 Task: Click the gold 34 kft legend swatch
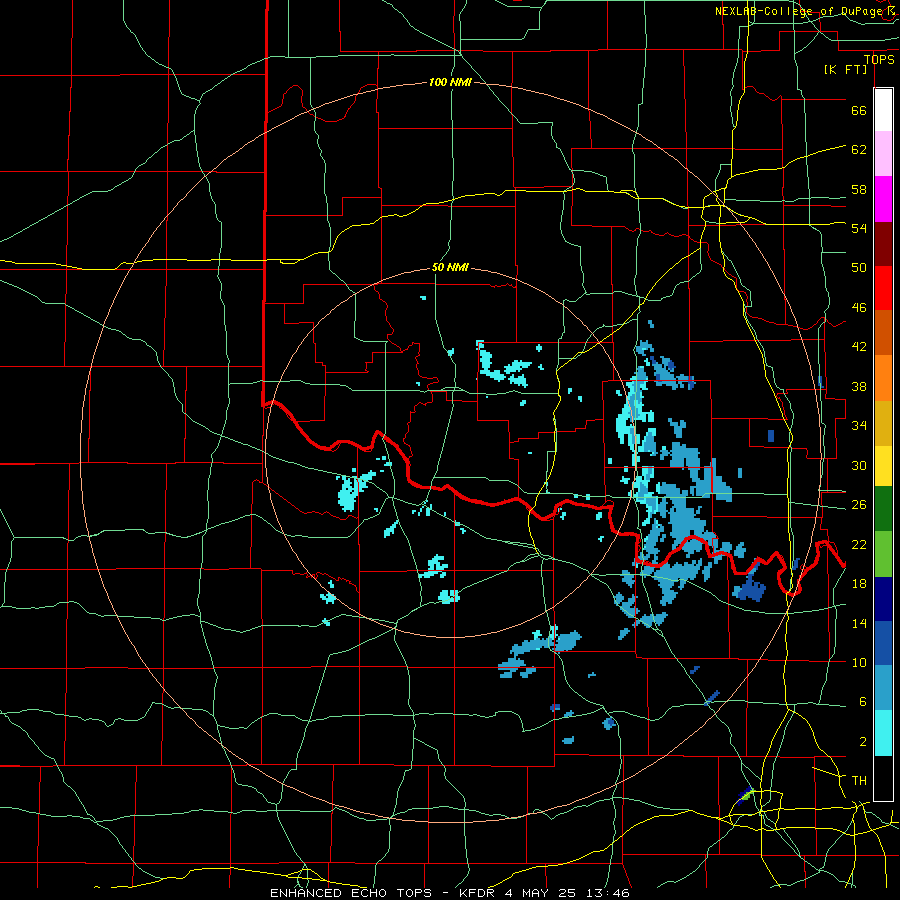pos(883,423)
